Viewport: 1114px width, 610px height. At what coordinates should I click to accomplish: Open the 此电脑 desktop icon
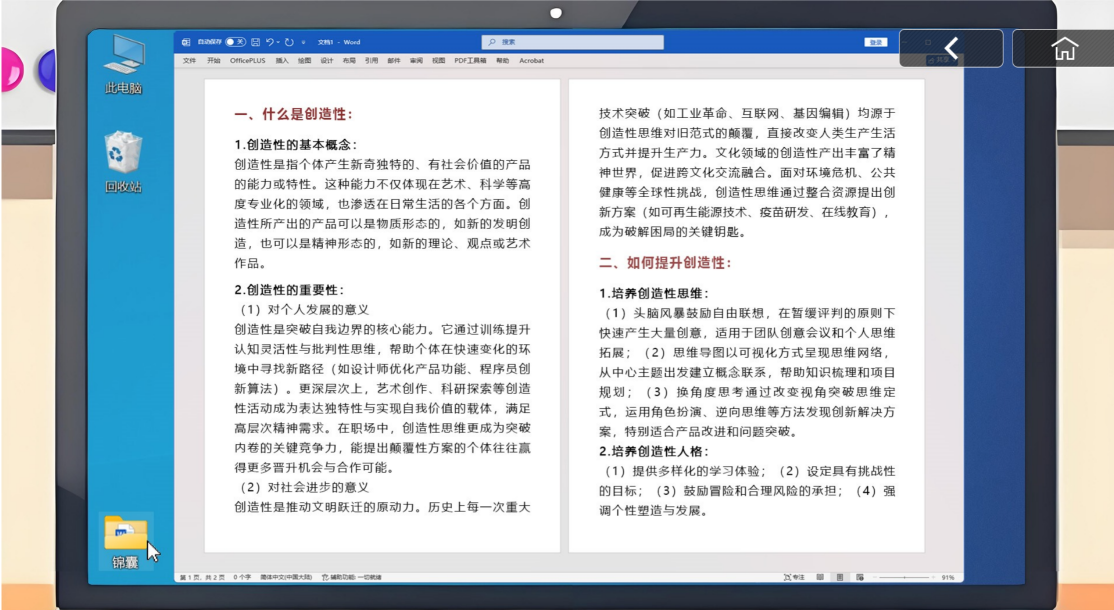click(x=124, y=62)
